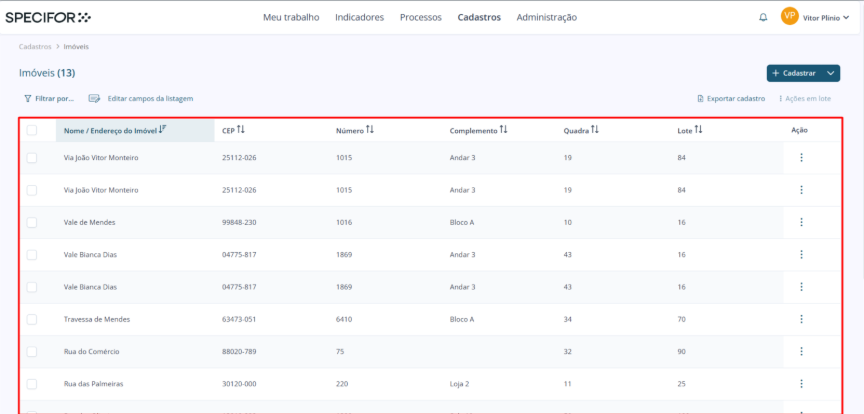Click Número value 75
864x414 pixels.
point(340,351)
